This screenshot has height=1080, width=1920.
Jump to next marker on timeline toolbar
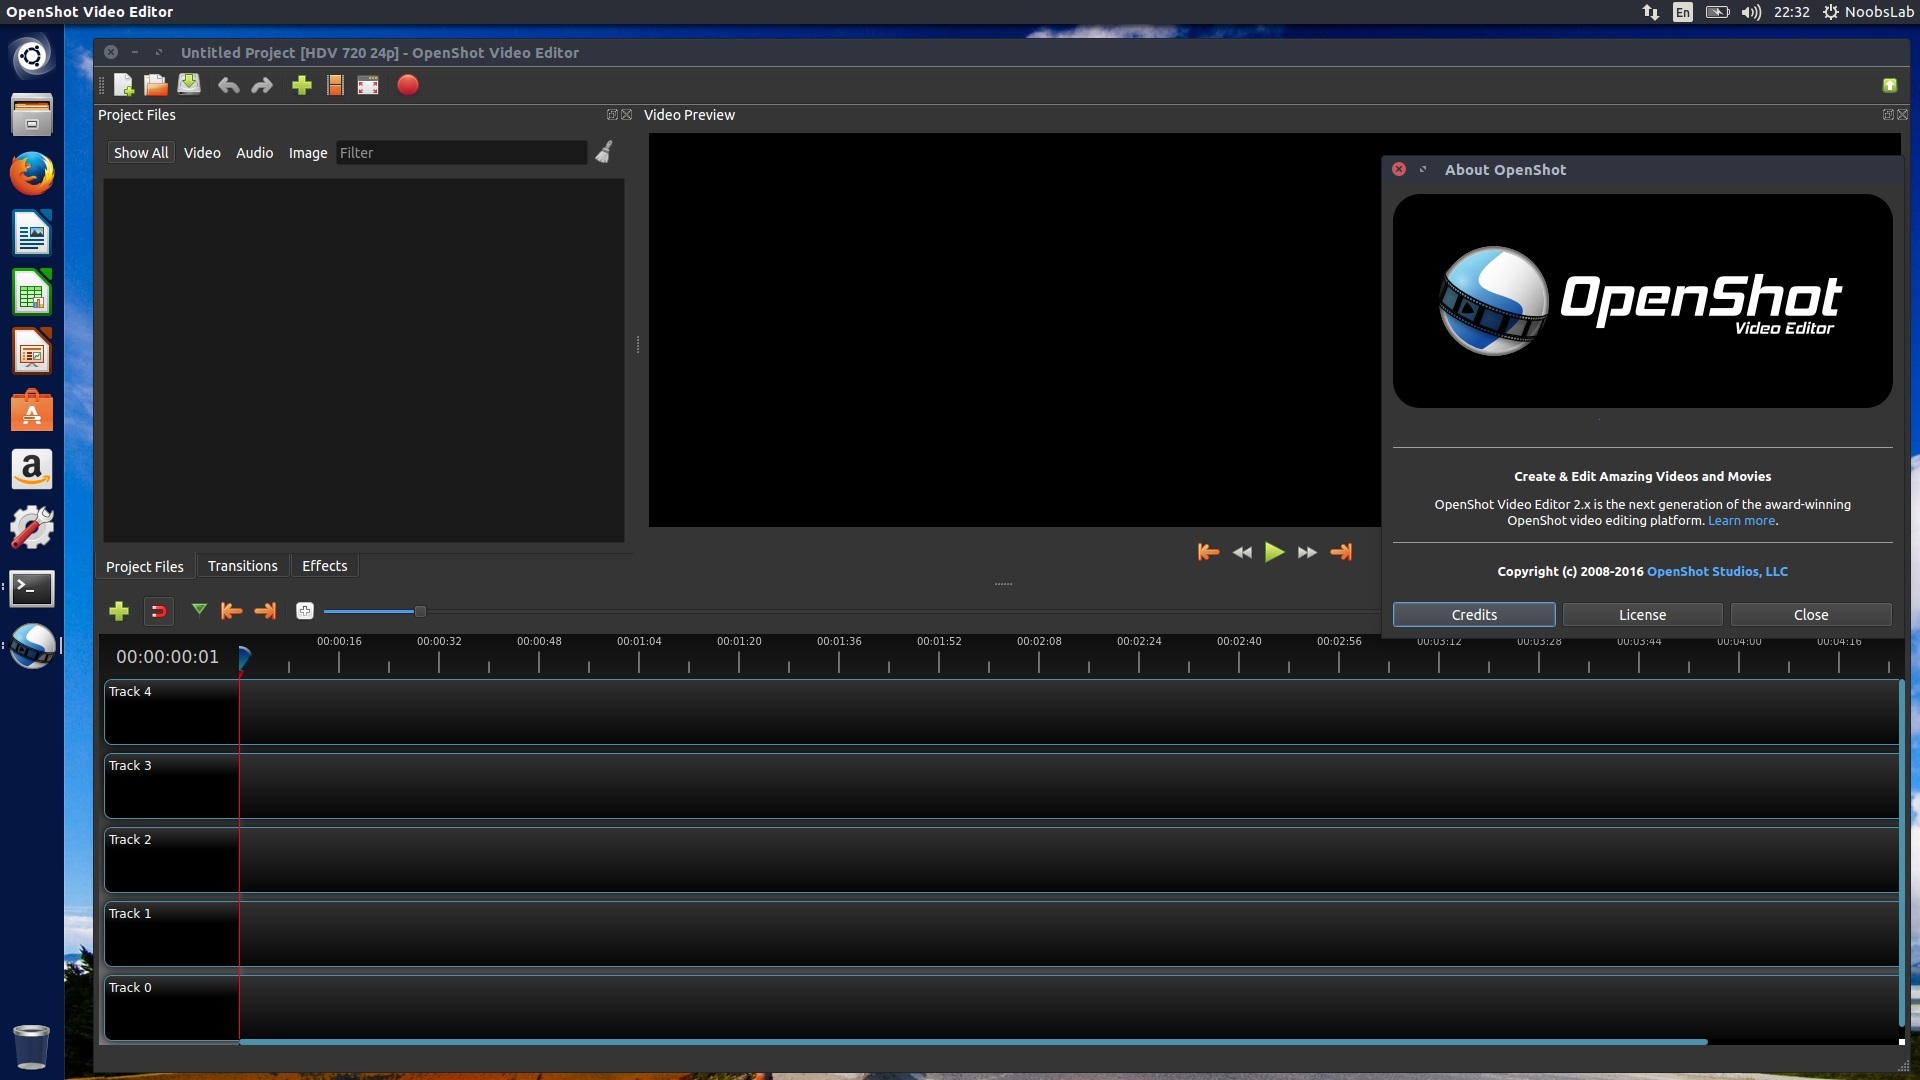265,611
